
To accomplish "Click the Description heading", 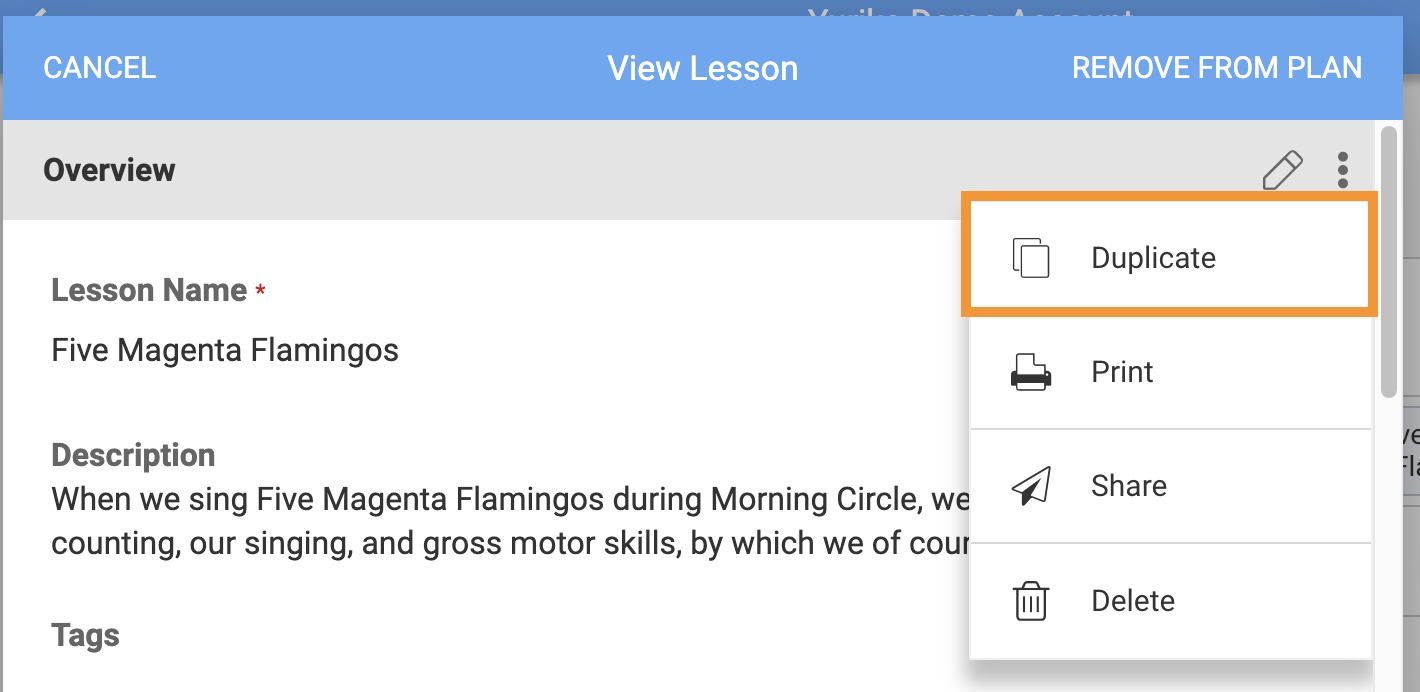I will (133, 455).
